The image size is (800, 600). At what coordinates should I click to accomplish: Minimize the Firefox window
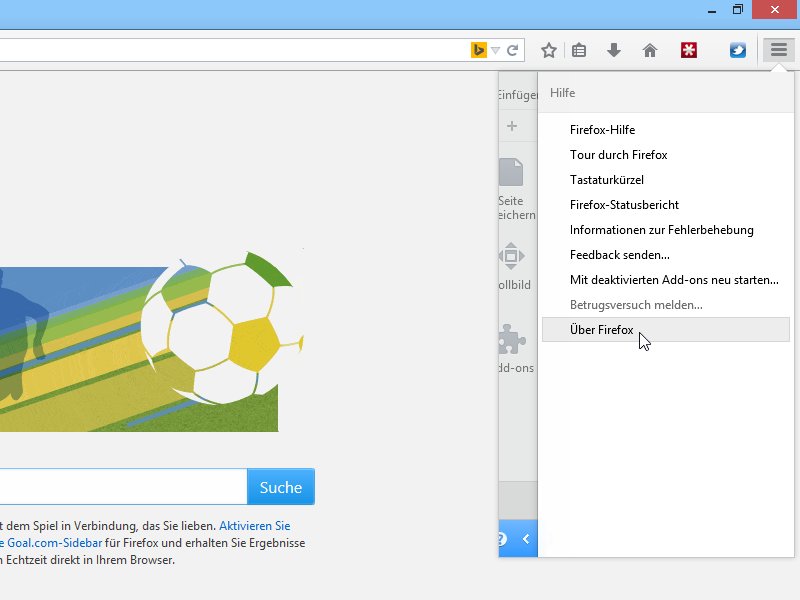712,10
